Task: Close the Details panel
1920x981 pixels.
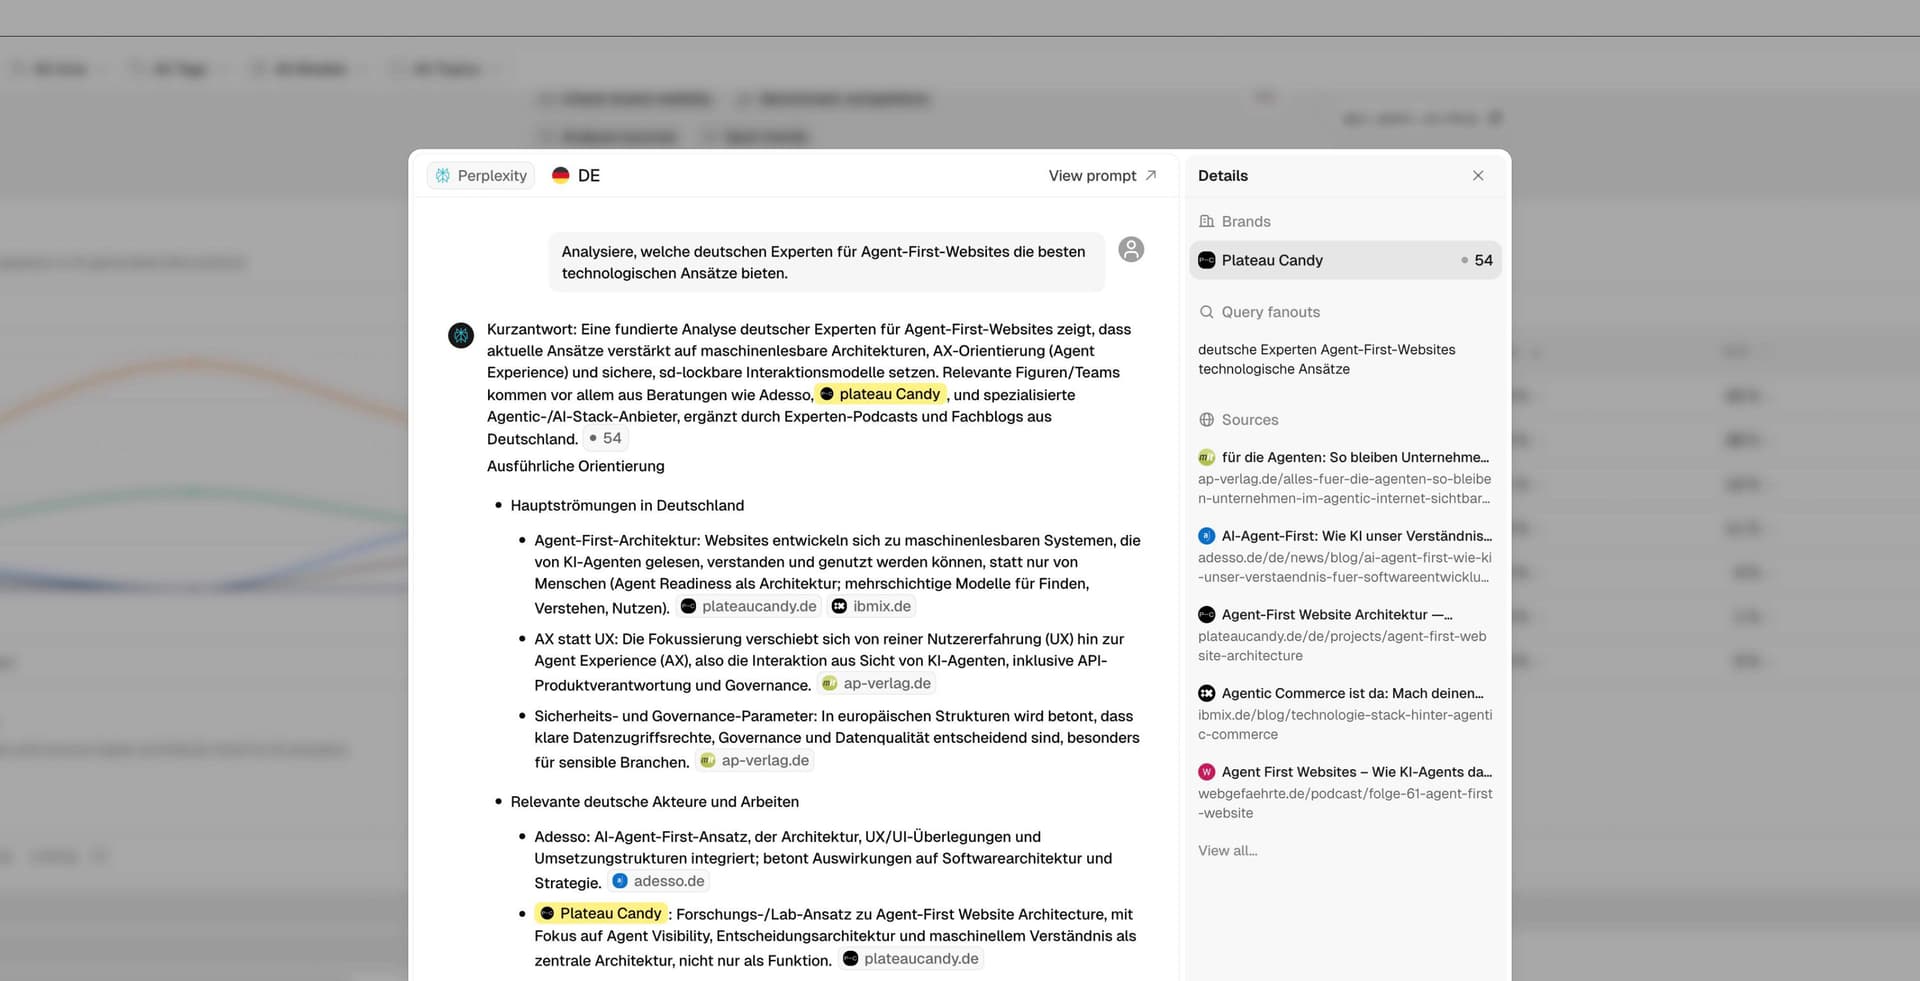Action: pos(1478,176)
